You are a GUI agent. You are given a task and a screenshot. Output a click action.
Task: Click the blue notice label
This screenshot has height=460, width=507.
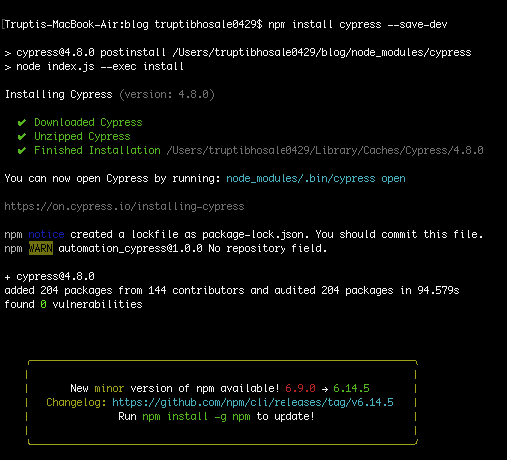46,234
